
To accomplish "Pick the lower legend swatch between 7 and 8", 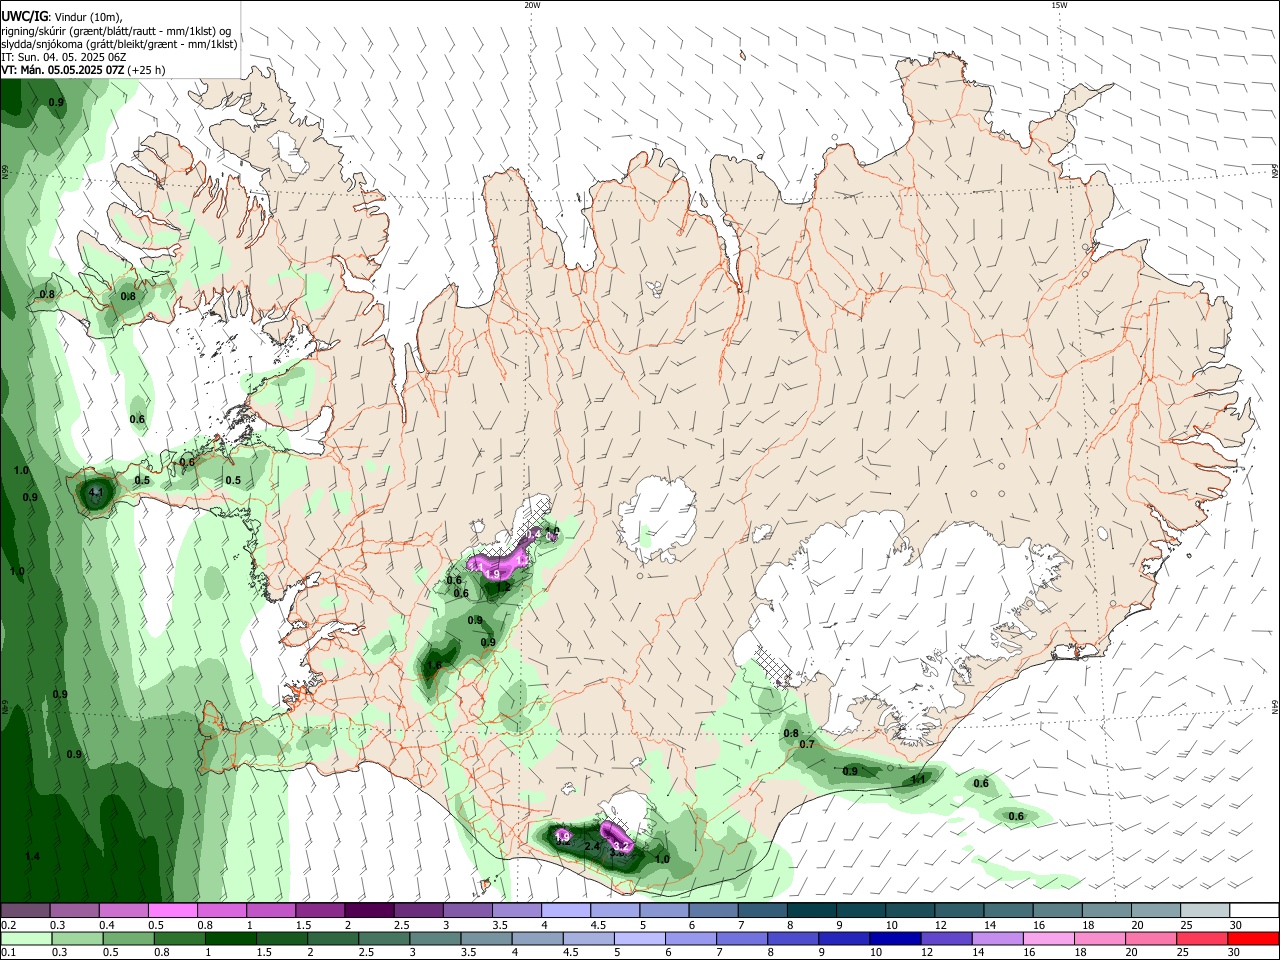I will tap(742, 938).
